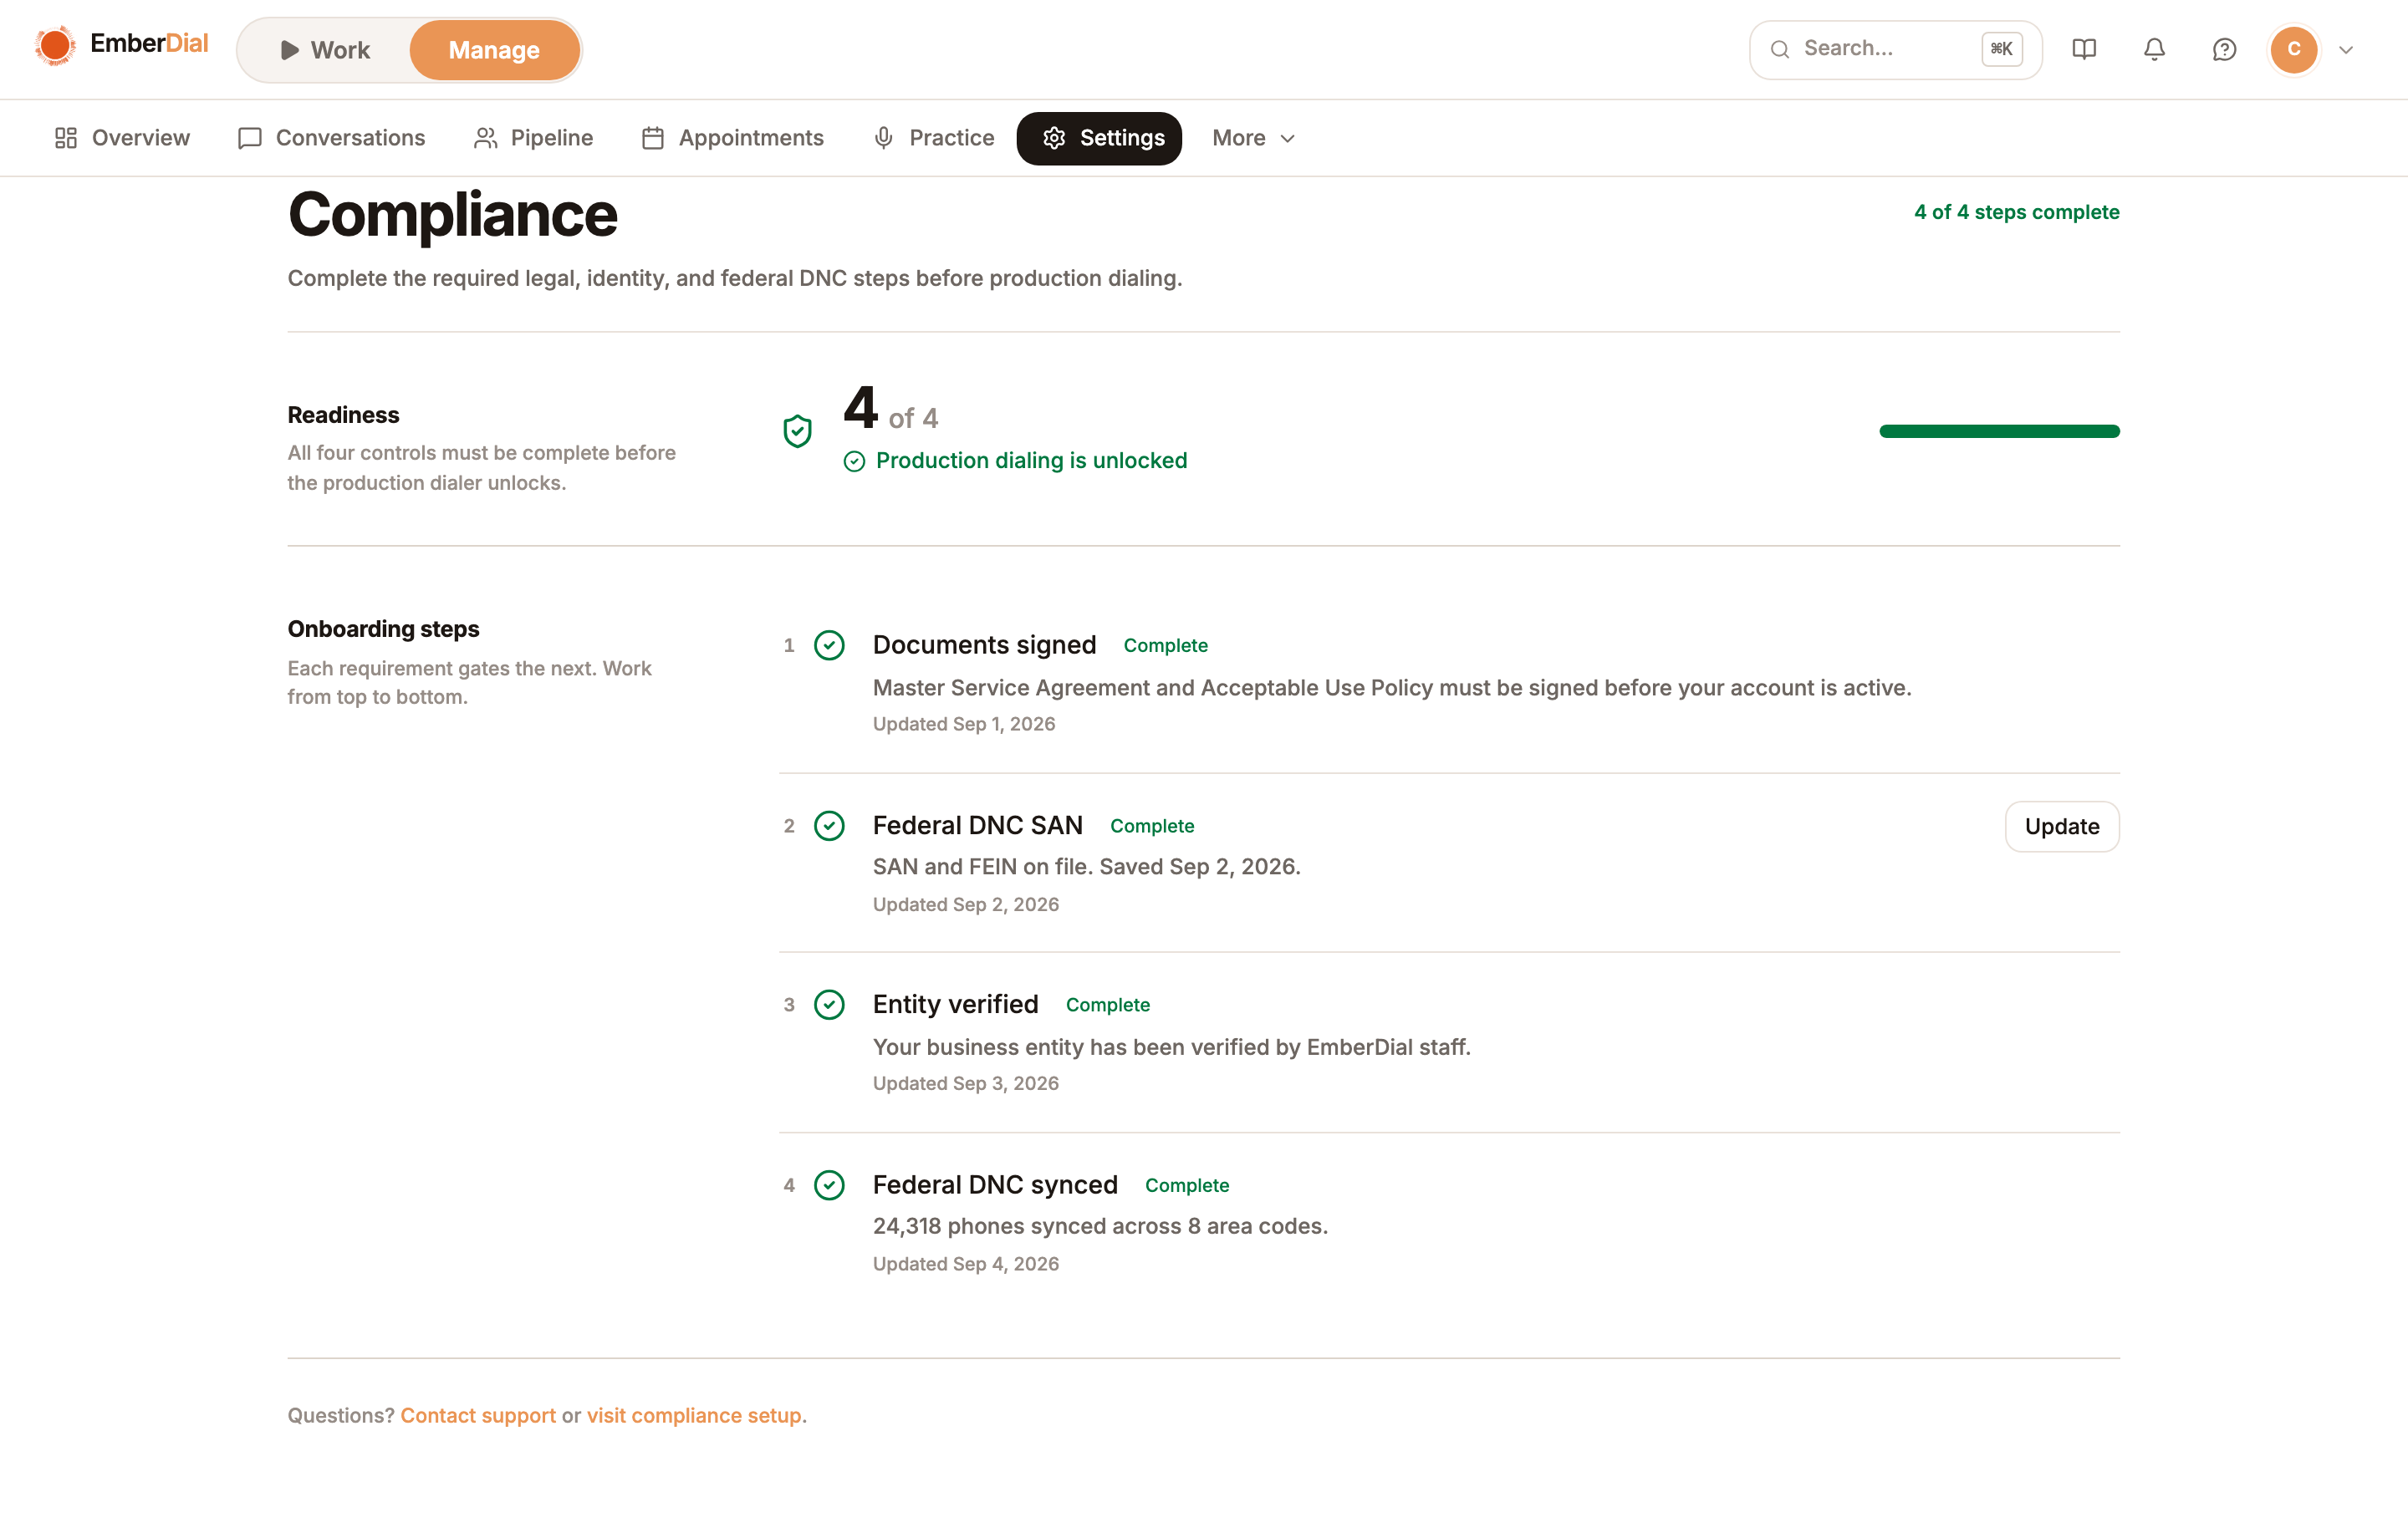
Task: Open the Conversations tab
Action: tap(331, 138)
